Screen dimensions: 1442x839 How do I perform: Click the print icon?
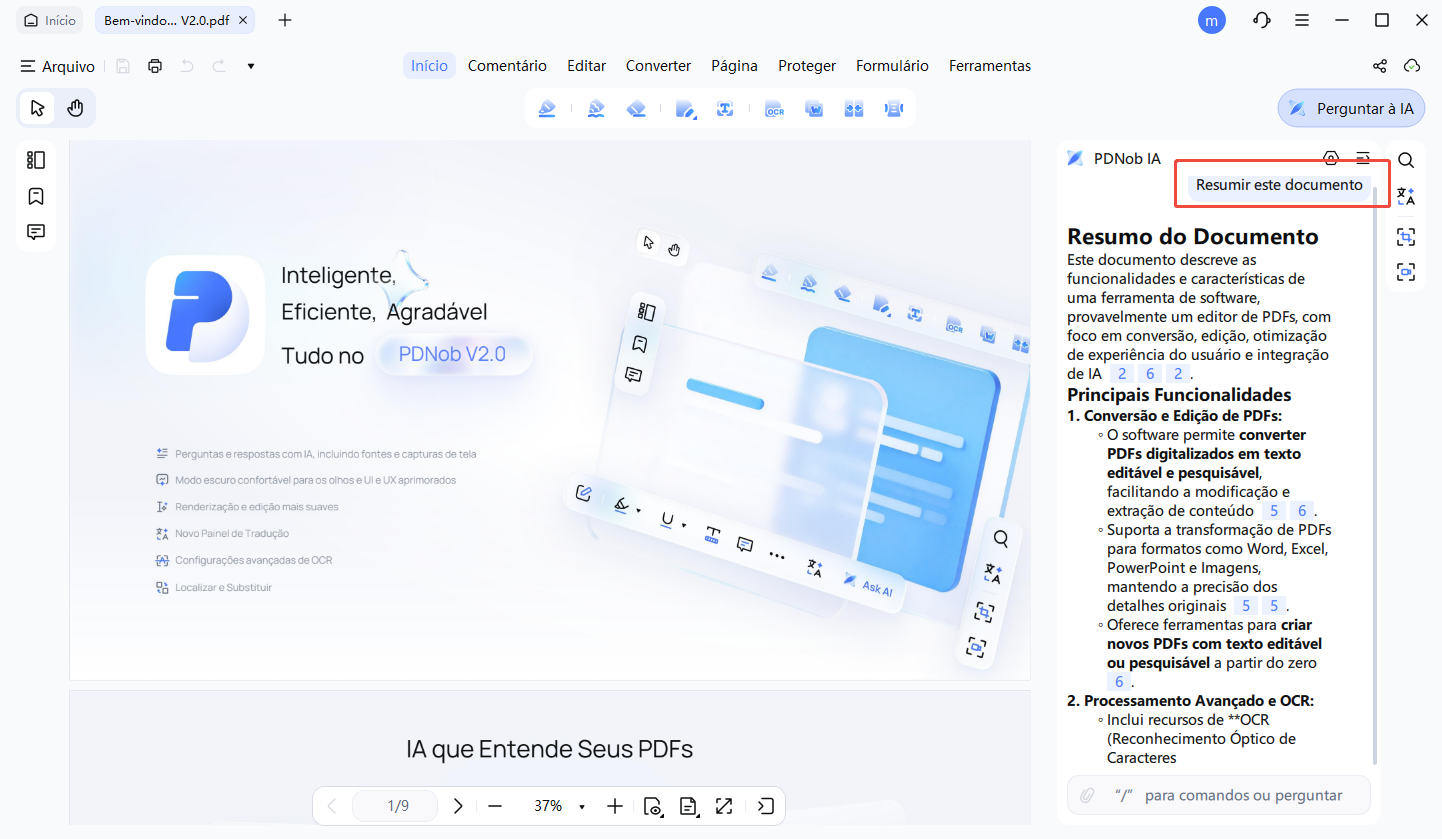(x=155, y=66)
